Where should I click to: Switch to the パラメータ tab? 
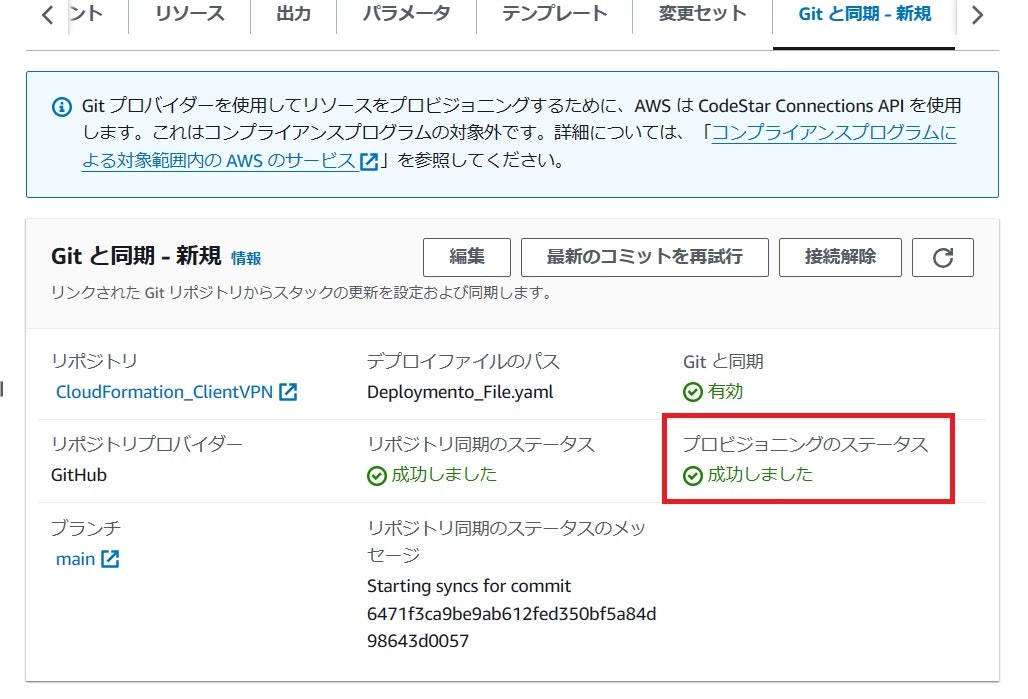point(406,14)
